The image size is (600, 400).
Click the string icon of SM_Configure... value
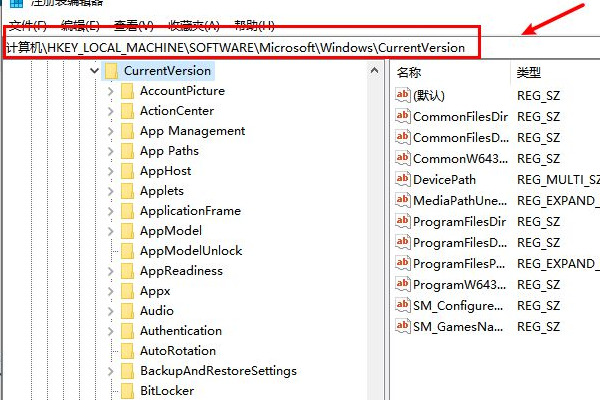(403, 305)
